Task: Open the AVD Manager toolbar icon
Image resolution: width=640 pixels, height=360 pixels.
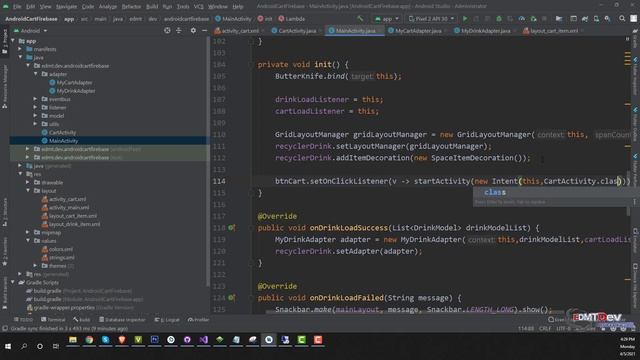Action: click(x=596, y=19)
